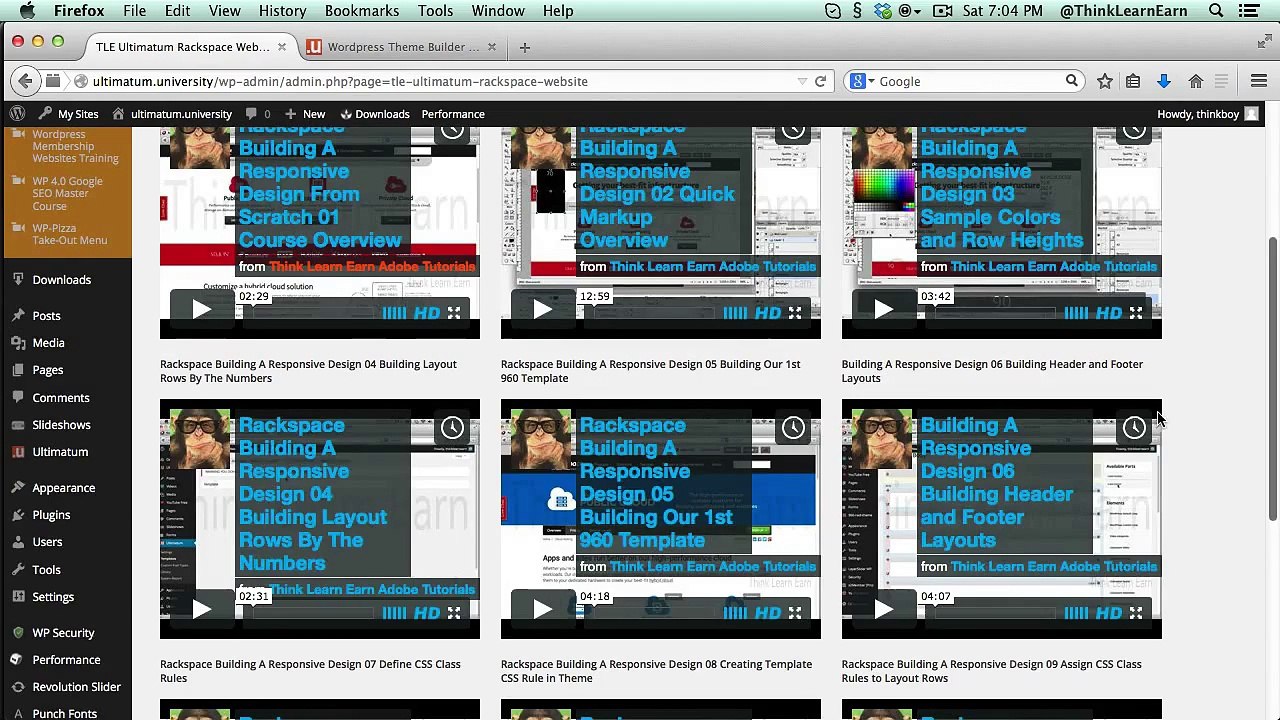Toggle HD on the Design 03 Sample Colors video
Screen dimensions: 1280x720
tap(1109, 313)
